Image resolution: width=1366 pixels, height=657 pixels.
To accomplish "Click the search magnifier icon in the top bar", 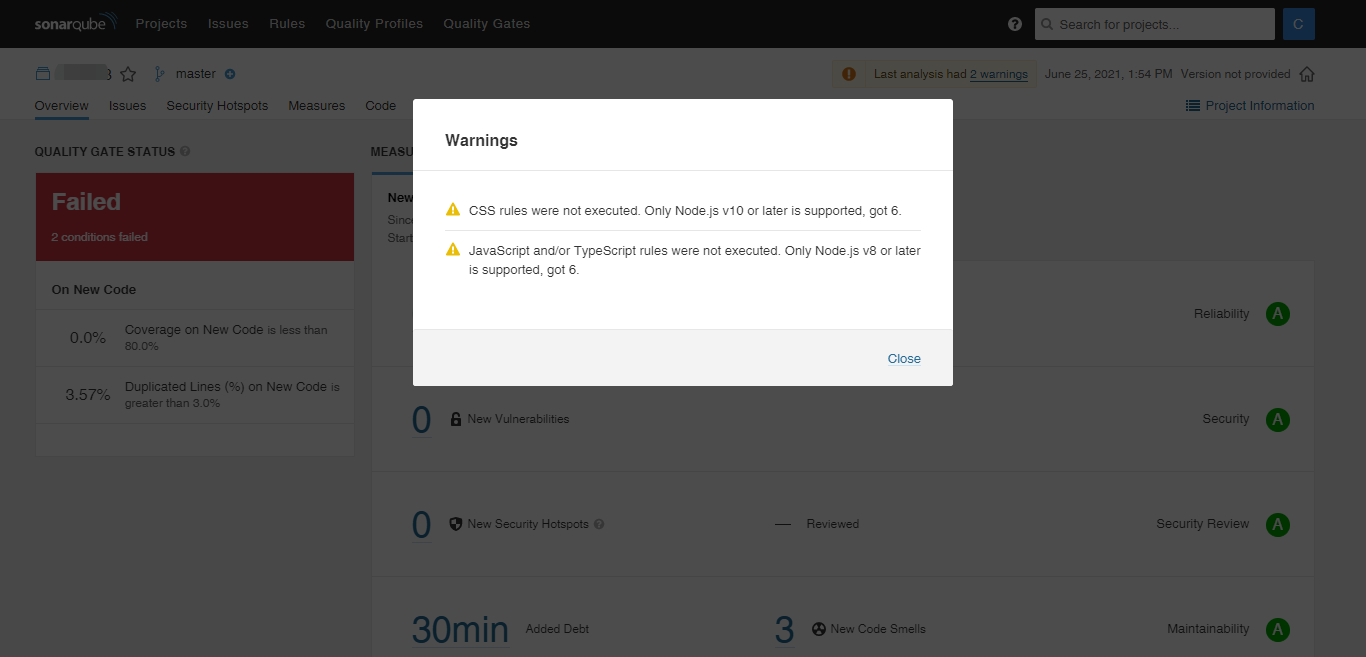I will pos(1046,23).
